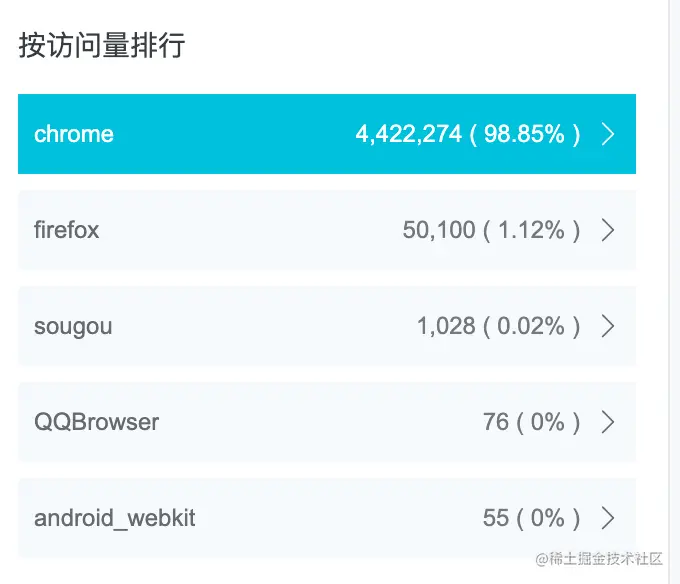Click empty middle area of QQBrowser row
This screenshot has width=680, height=584.
click(321, 422)
